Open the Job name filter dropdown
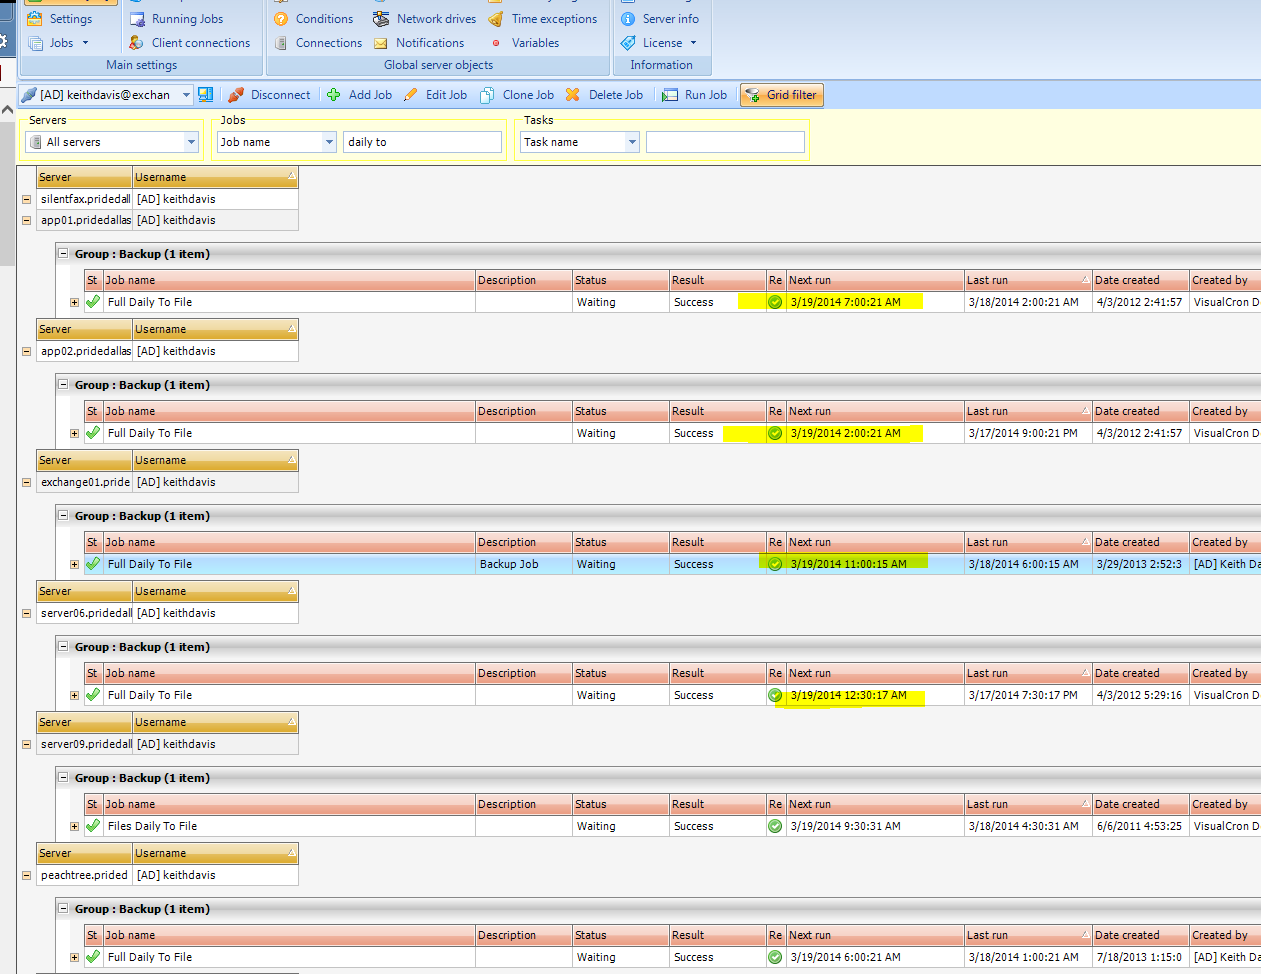 (329, 142)
